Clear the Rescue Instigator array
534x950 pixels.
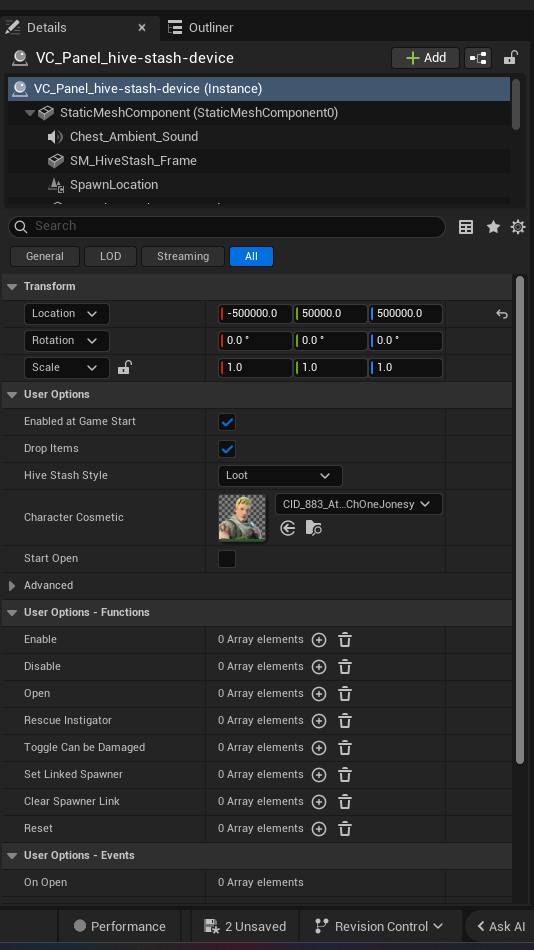[345, 721]
